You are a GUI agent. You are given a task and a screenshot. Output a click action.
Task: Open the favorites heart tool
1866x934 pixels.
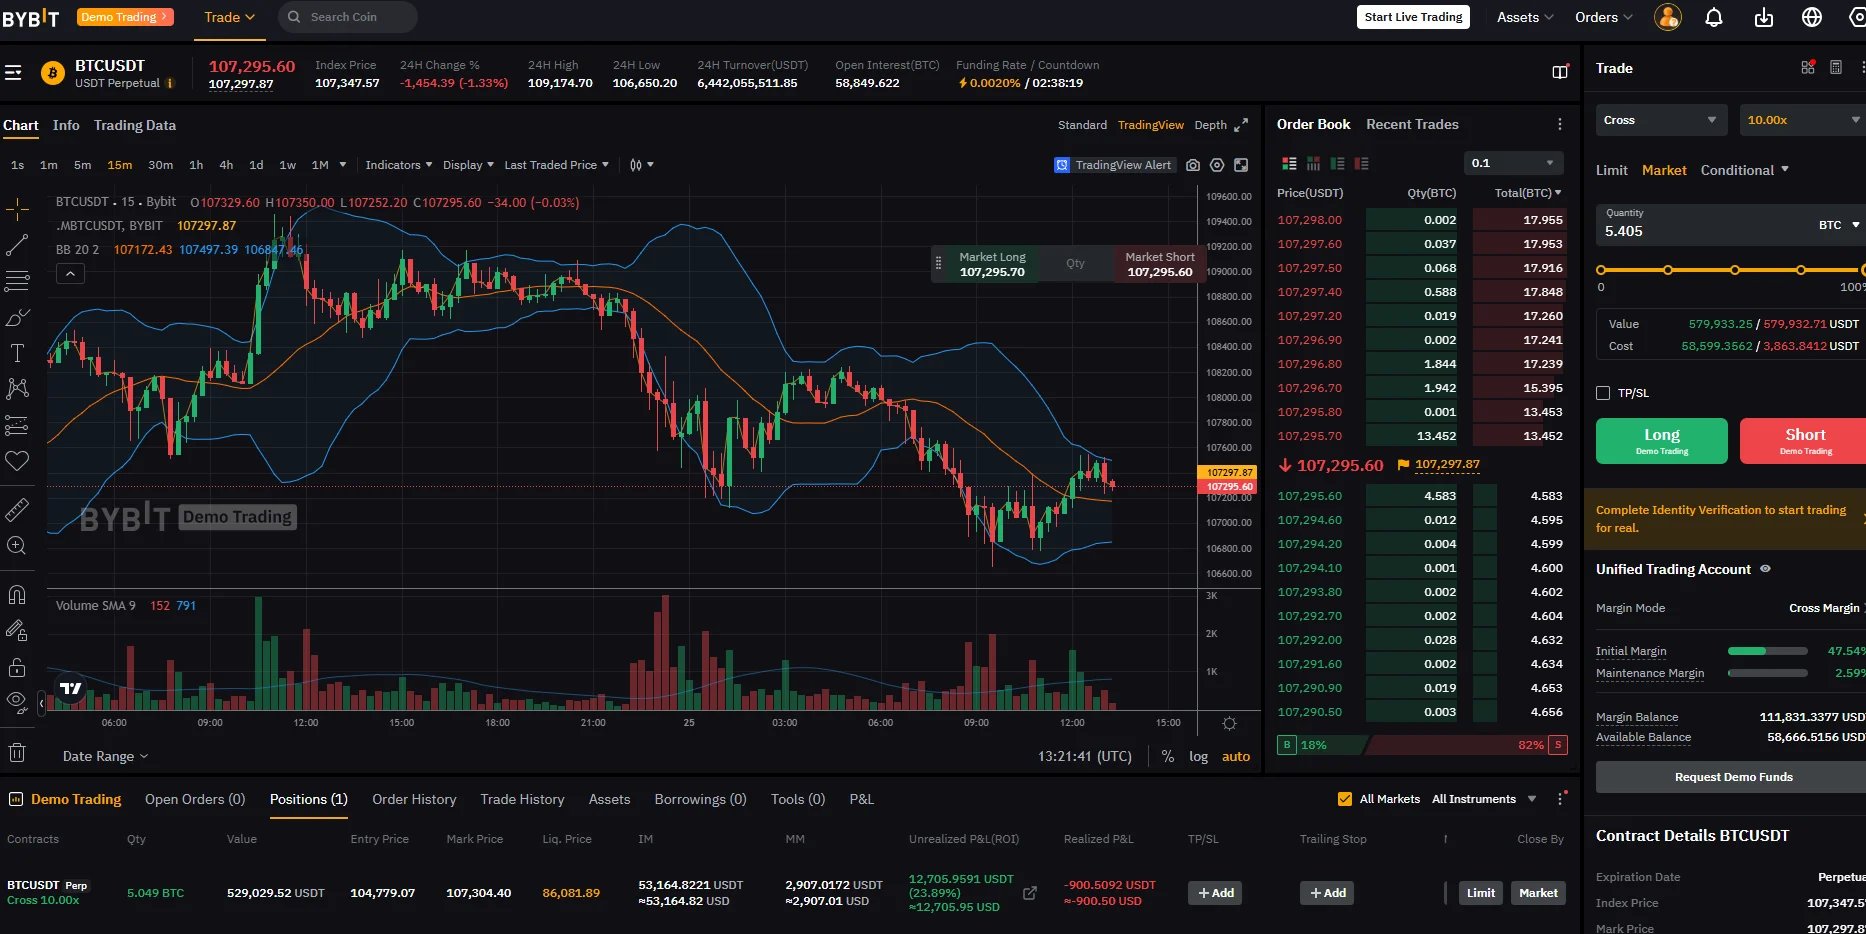tap(17, 461)
